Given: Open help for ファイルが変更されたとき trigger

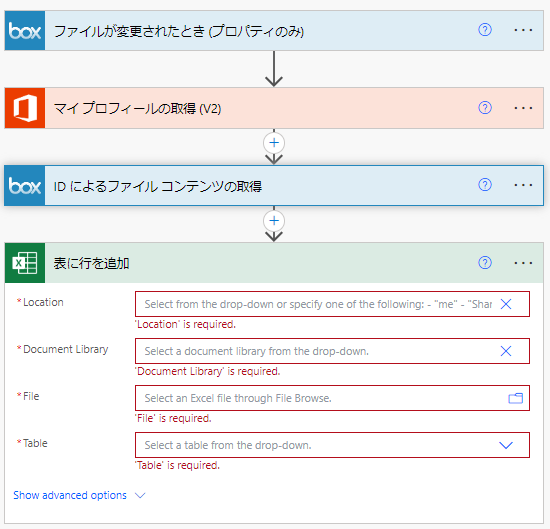Looking at the screenshot, I should 485,30.
